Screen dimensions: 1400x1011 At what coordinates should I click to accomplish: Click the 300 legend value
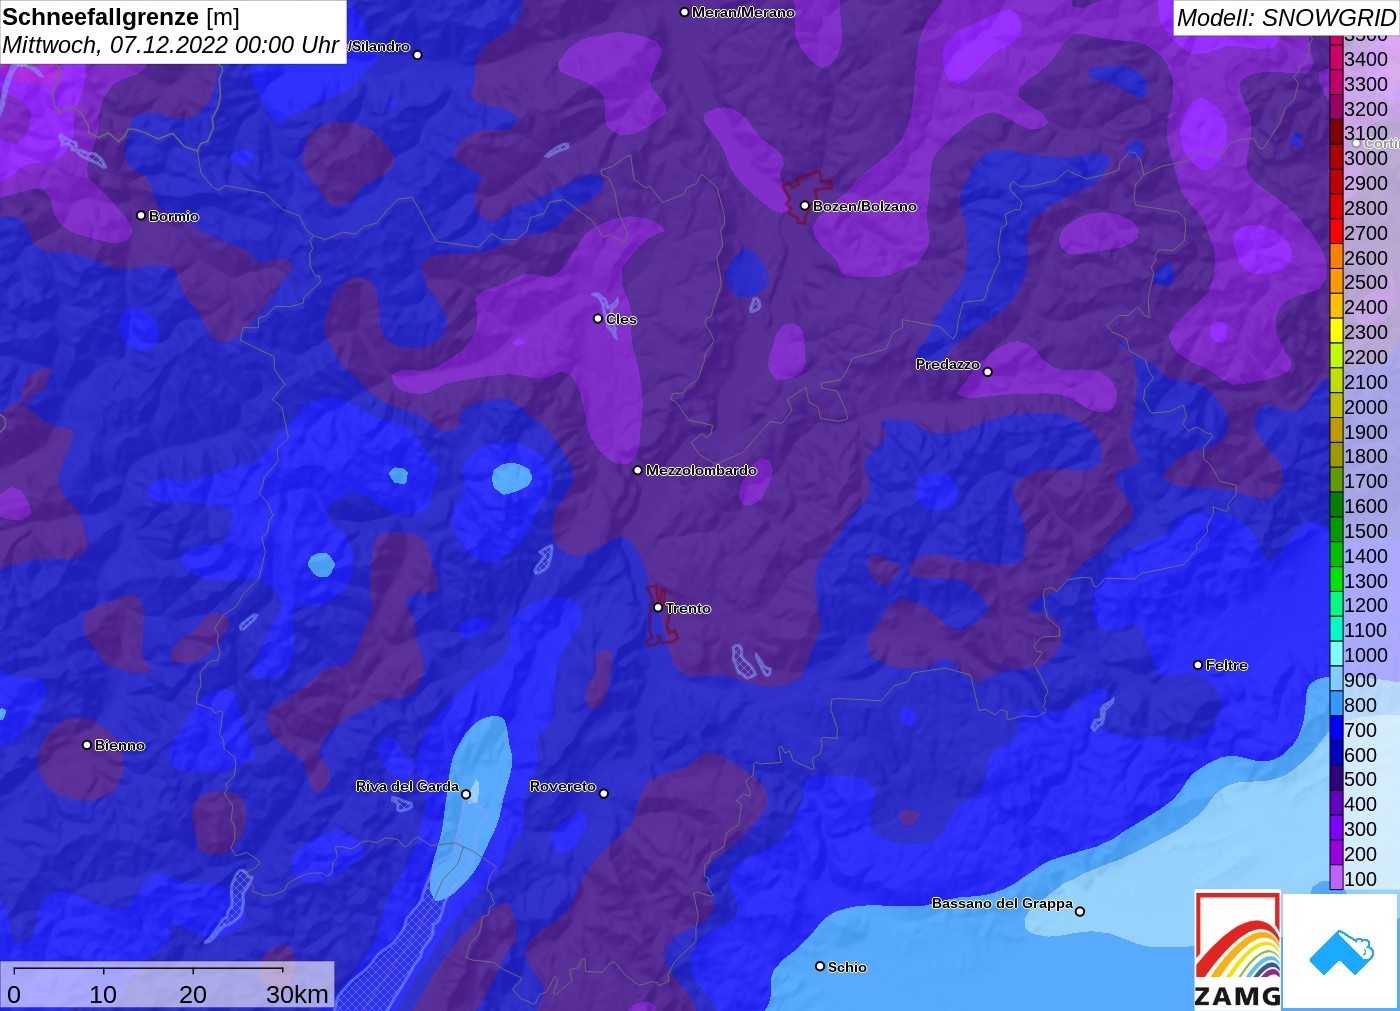pos(1360,829)
